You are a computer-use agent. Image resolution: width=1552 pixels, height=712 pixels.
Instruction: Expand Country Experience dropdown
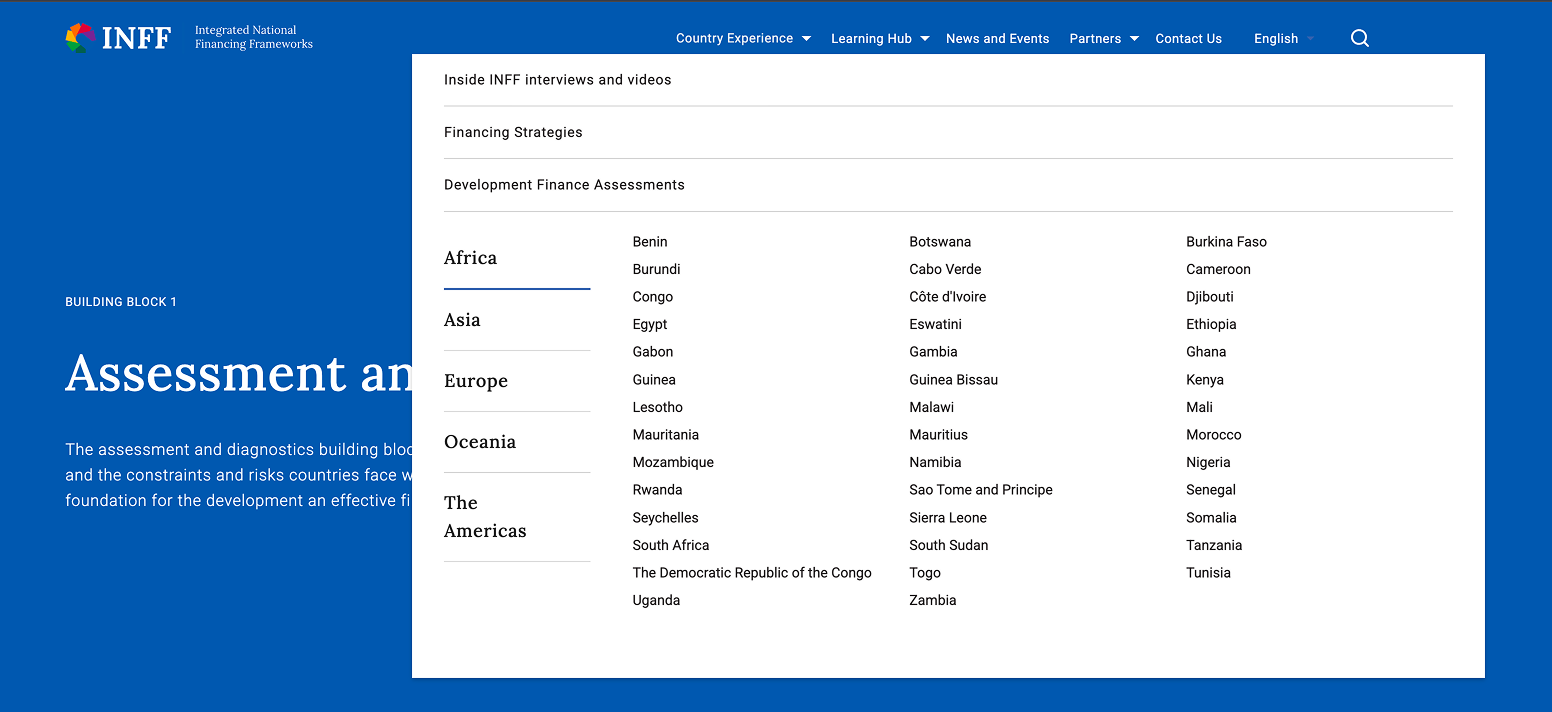click(743, 38)
